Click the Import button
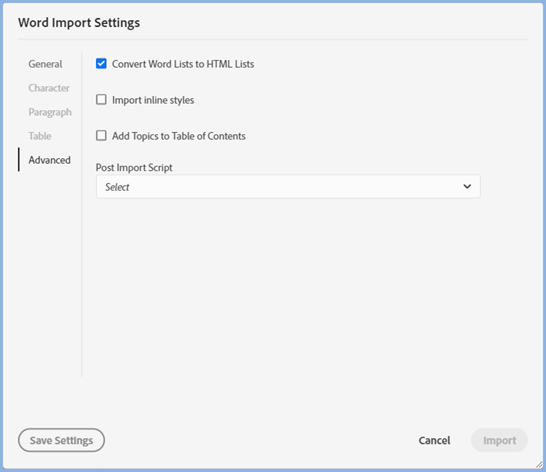The image size is (546, 472). tap(499, 440)
